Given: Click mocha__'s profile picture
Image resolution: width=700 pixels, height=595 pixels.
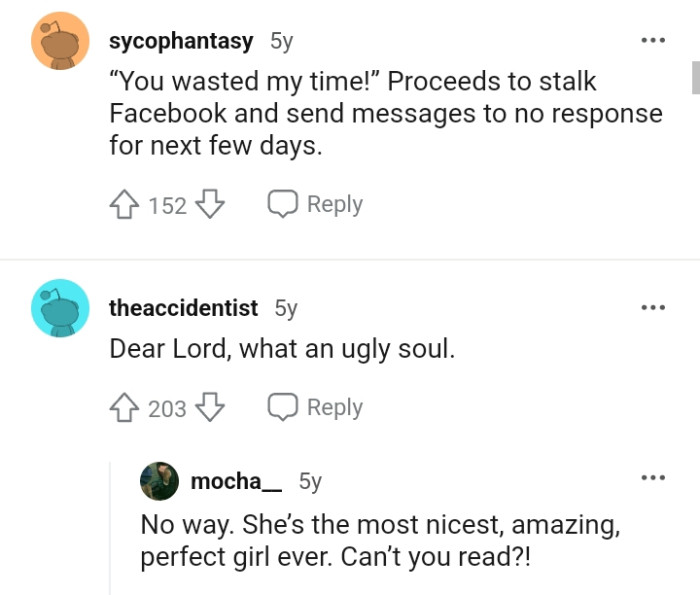Looking at the screenshot, I should 161,482.
